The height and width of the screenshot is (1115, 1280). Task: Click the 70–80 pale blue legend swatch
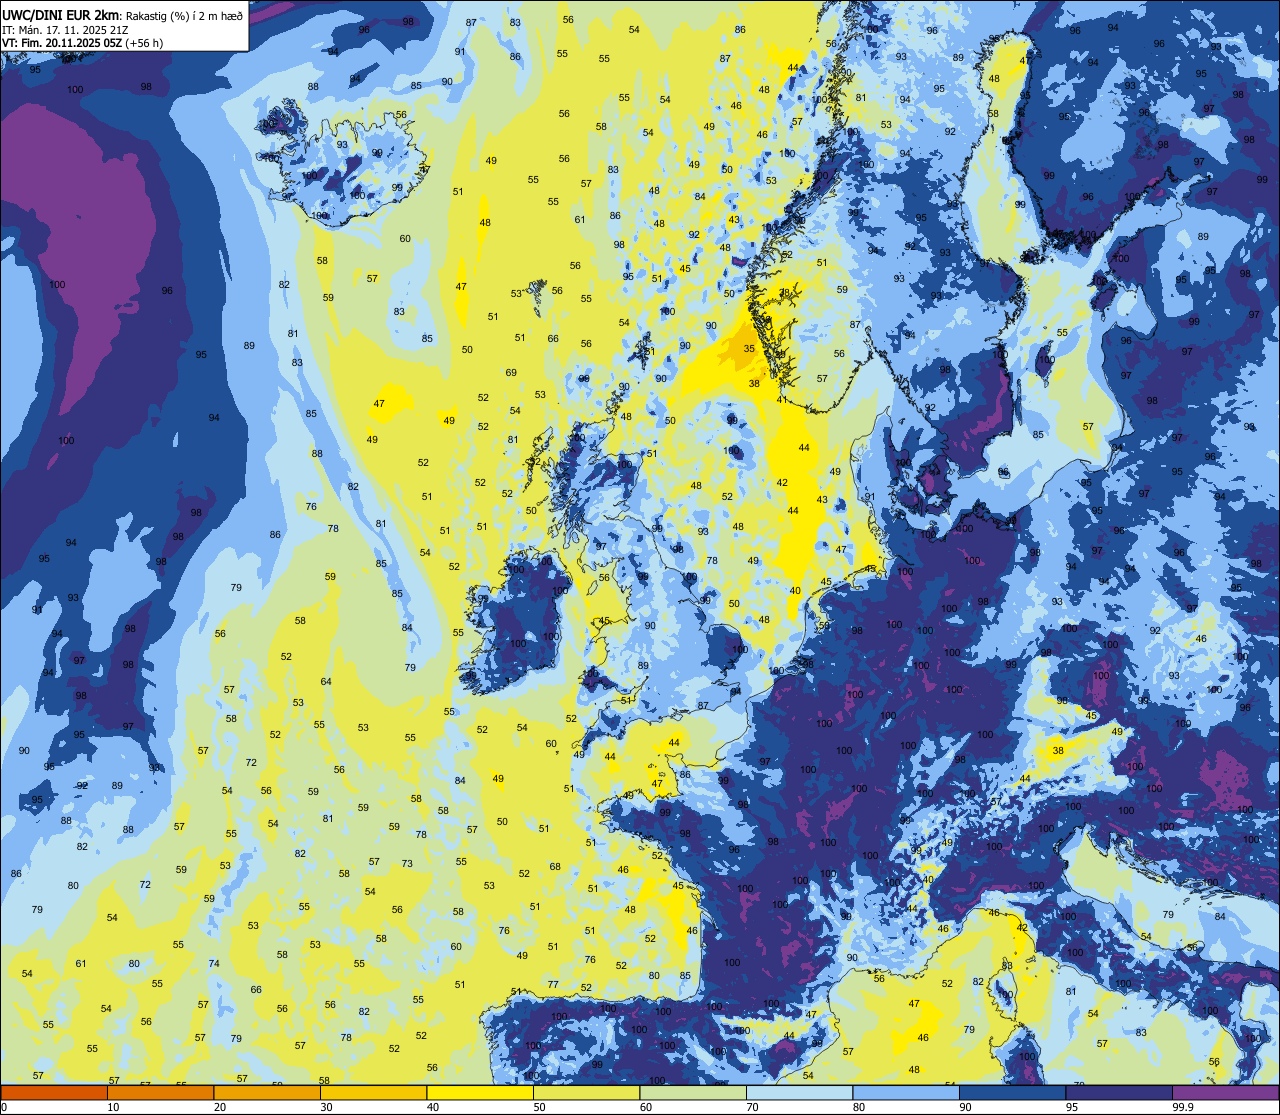[x=799, y=1093]
